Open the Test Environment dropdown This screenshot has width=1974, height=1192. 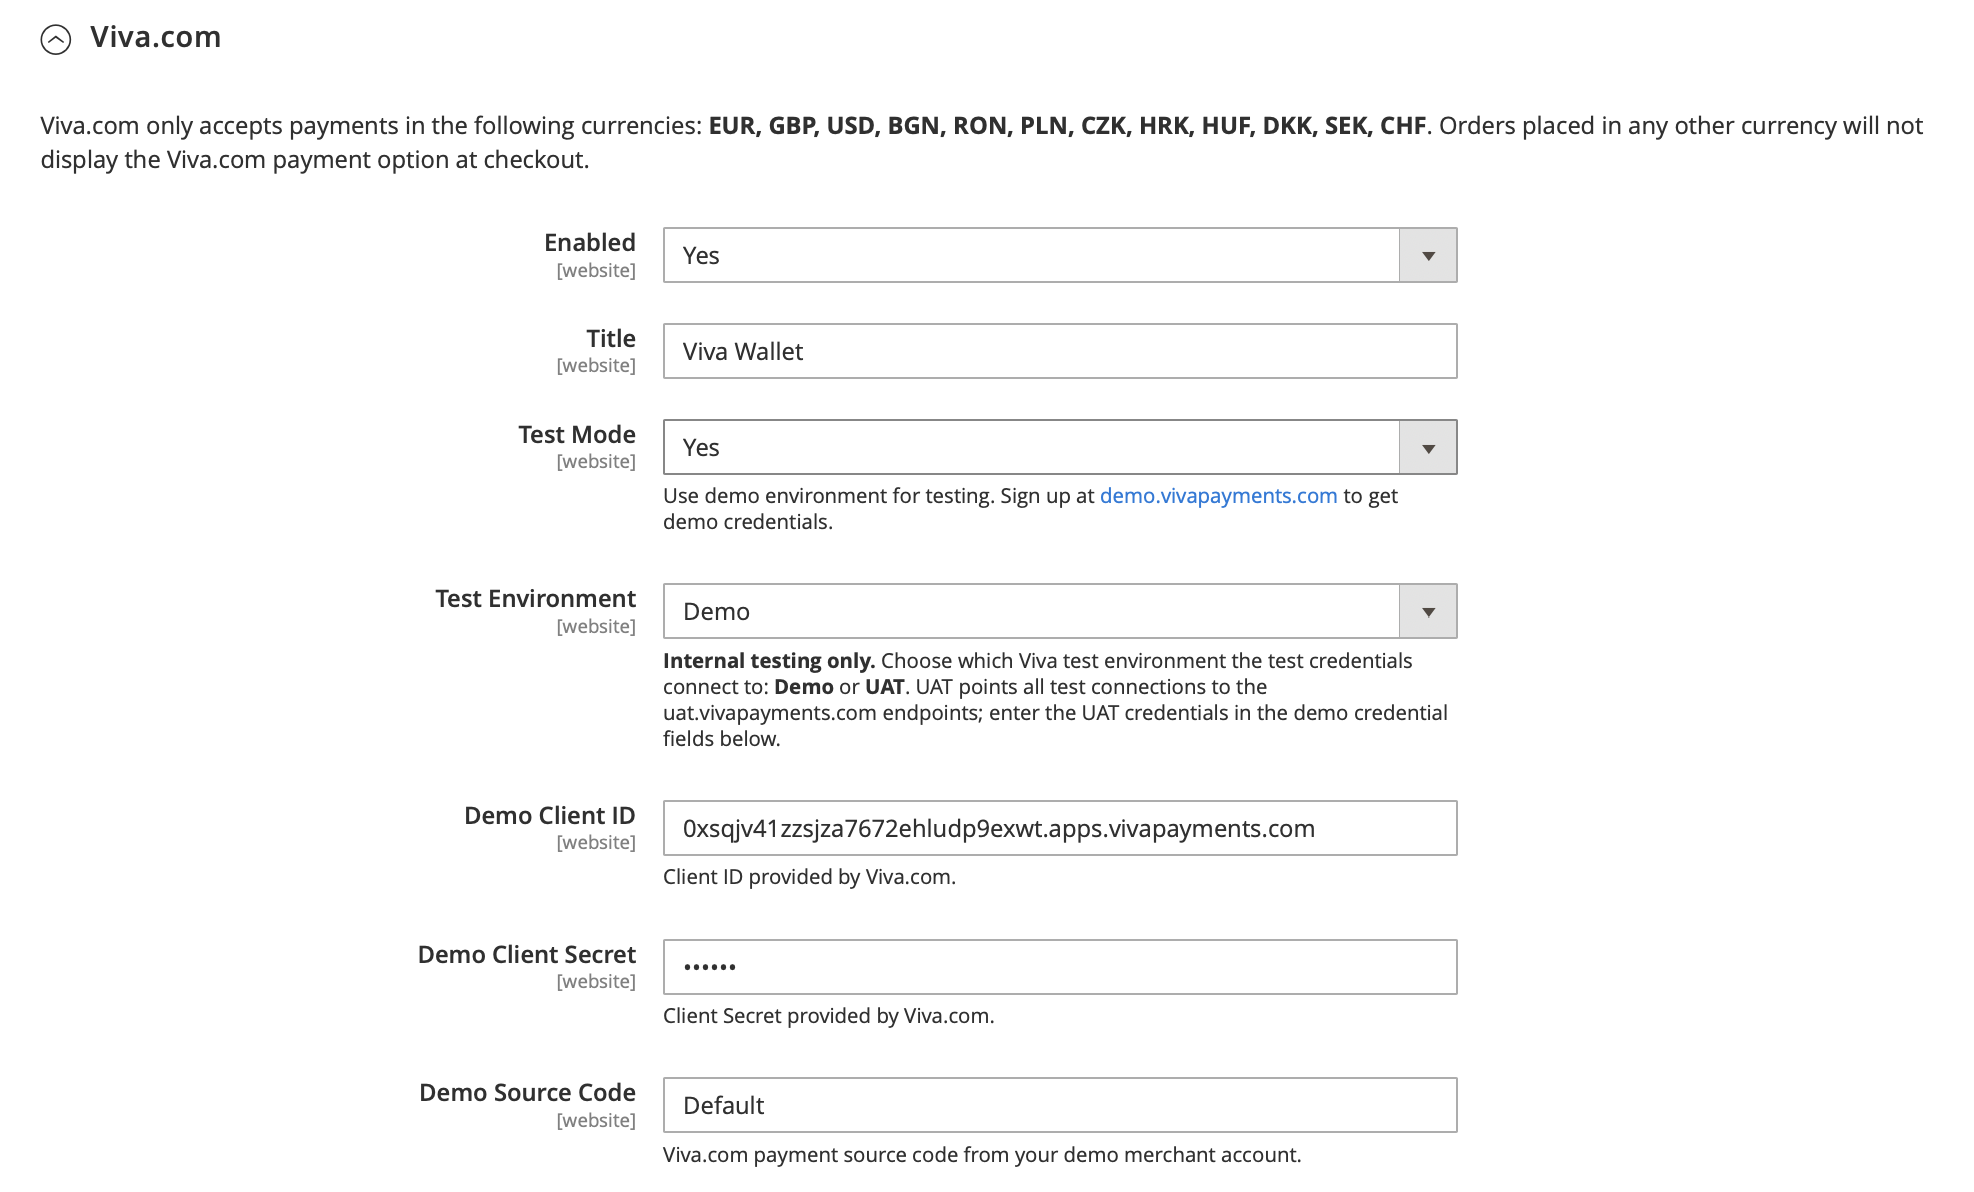(x=1060, y=611)
